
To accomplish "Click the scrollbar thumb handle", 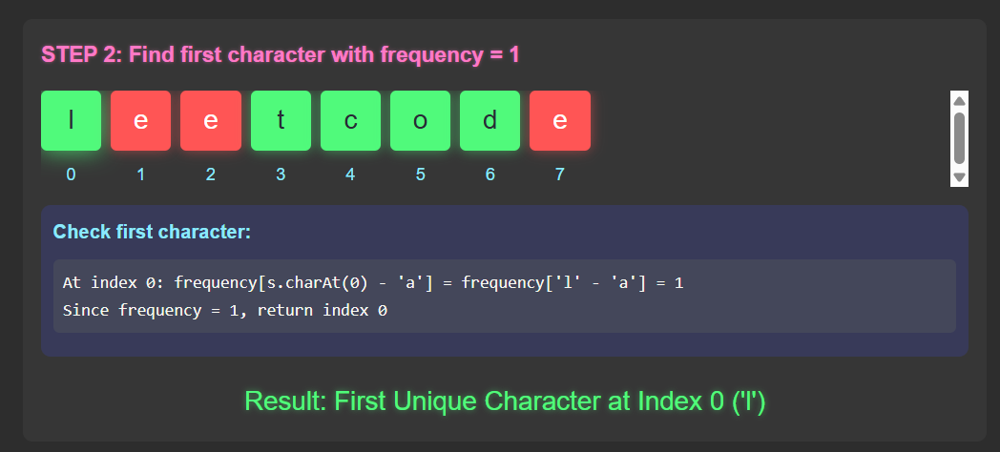I will pos(959,137).
